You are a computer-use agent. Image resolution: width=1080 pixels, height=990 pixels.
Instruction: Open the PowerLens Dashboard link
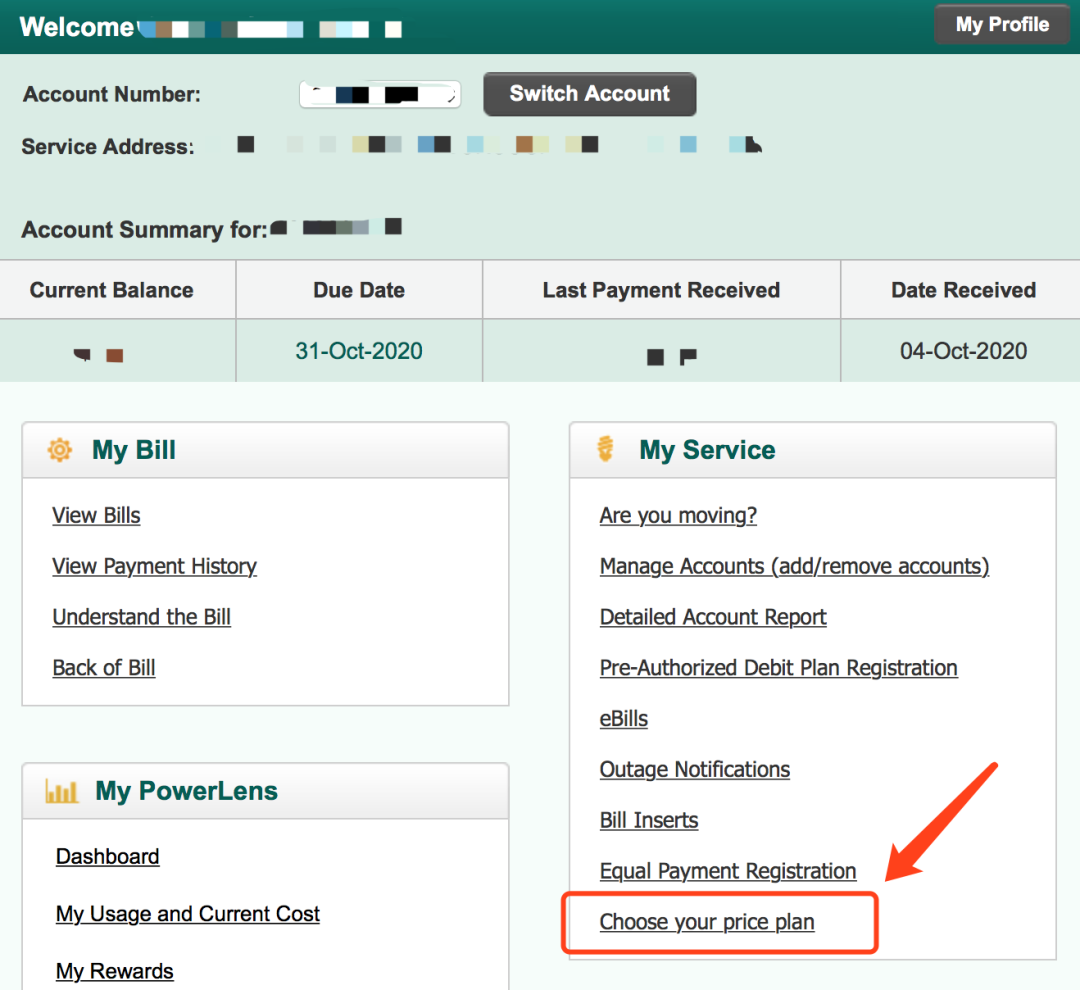pyautogui.click(x=107, y=857)
